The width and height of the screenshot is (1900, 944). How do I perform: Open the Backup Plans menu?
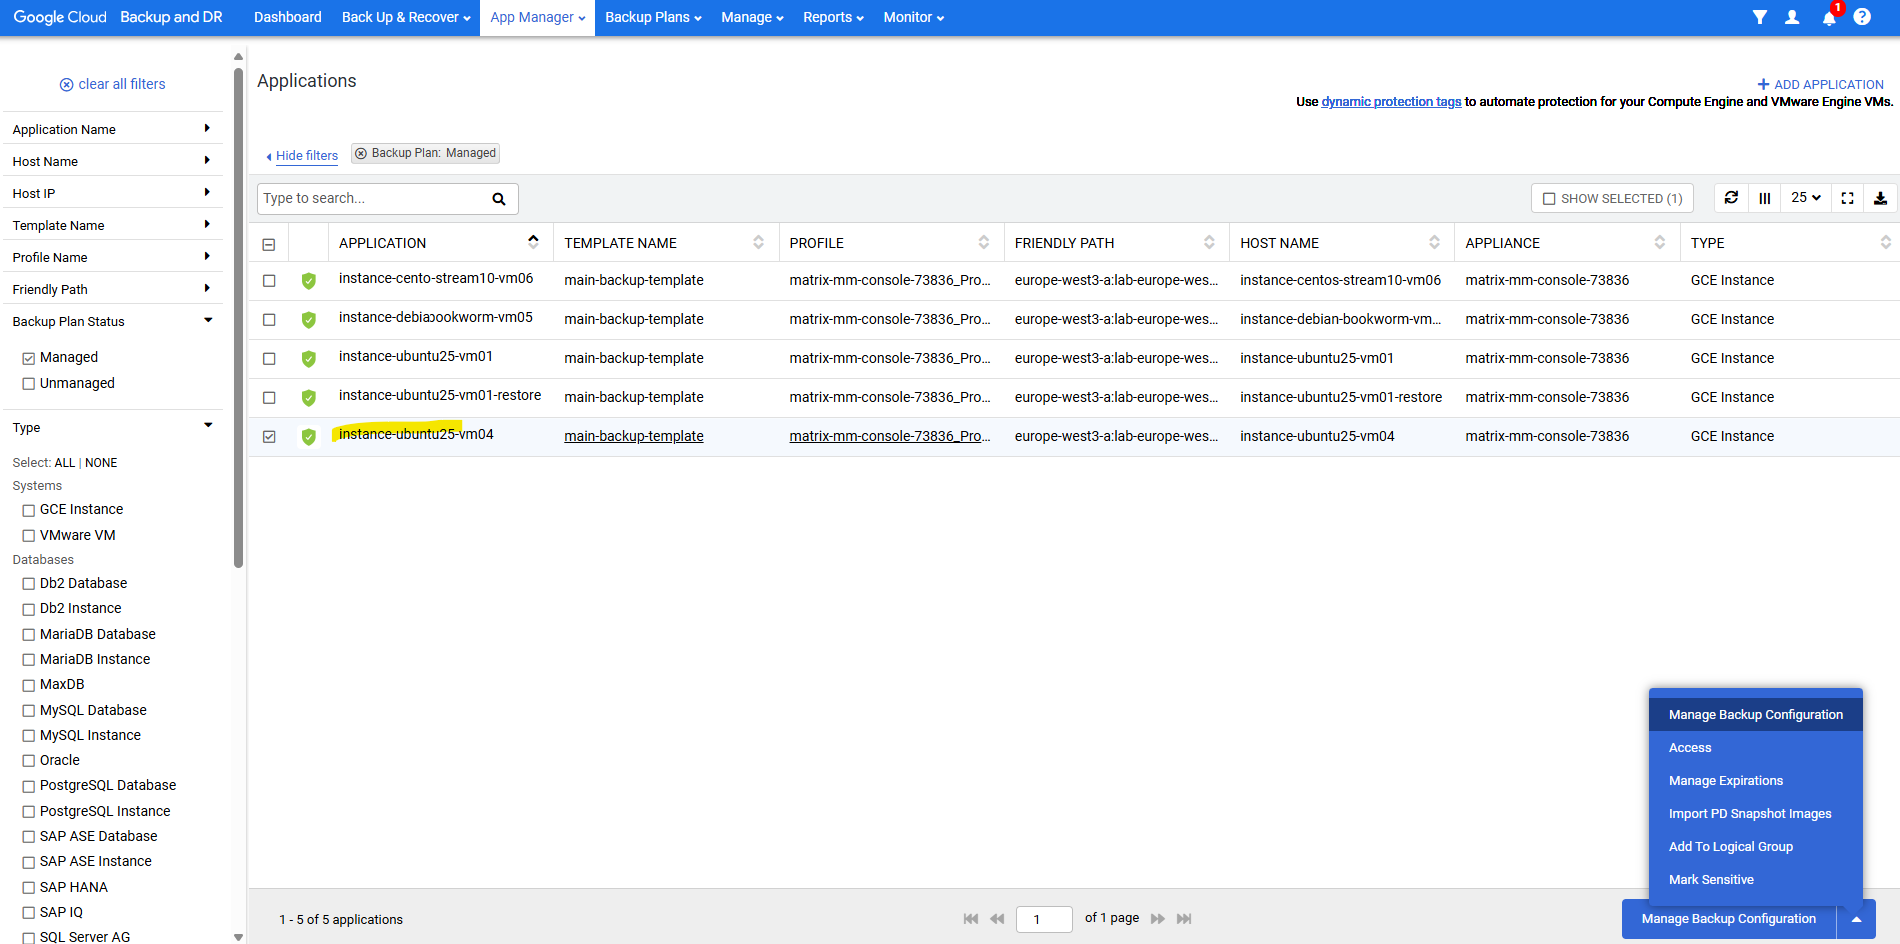click(x=652, y=17)
